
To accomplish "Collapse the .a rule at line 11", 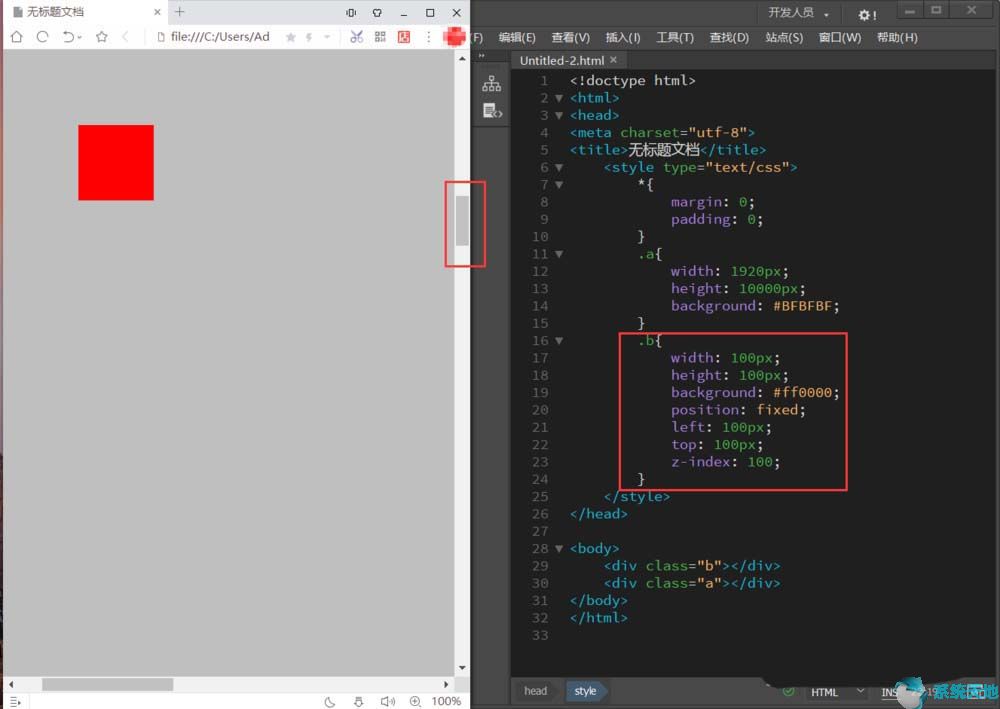I will tap(559, 254).
